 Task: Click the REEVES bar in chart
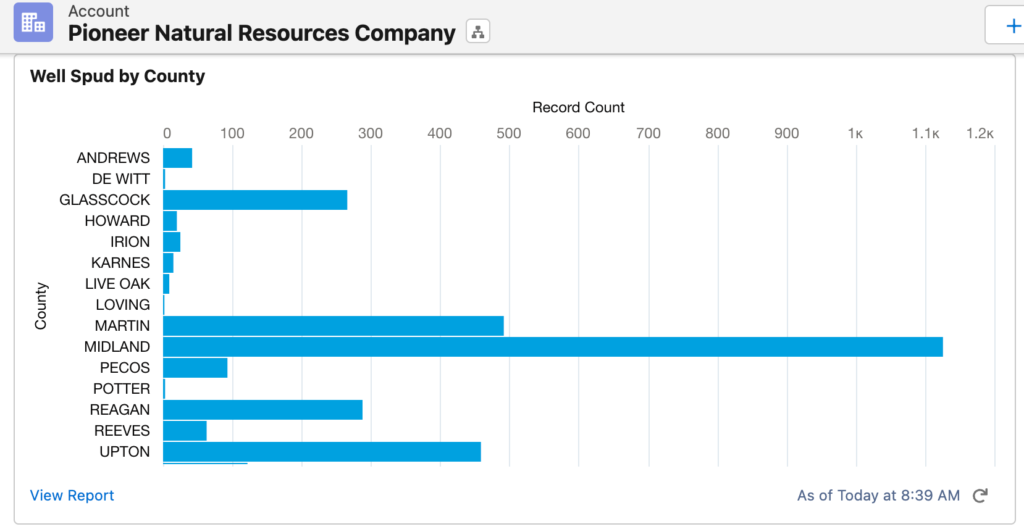click(185, 431)
